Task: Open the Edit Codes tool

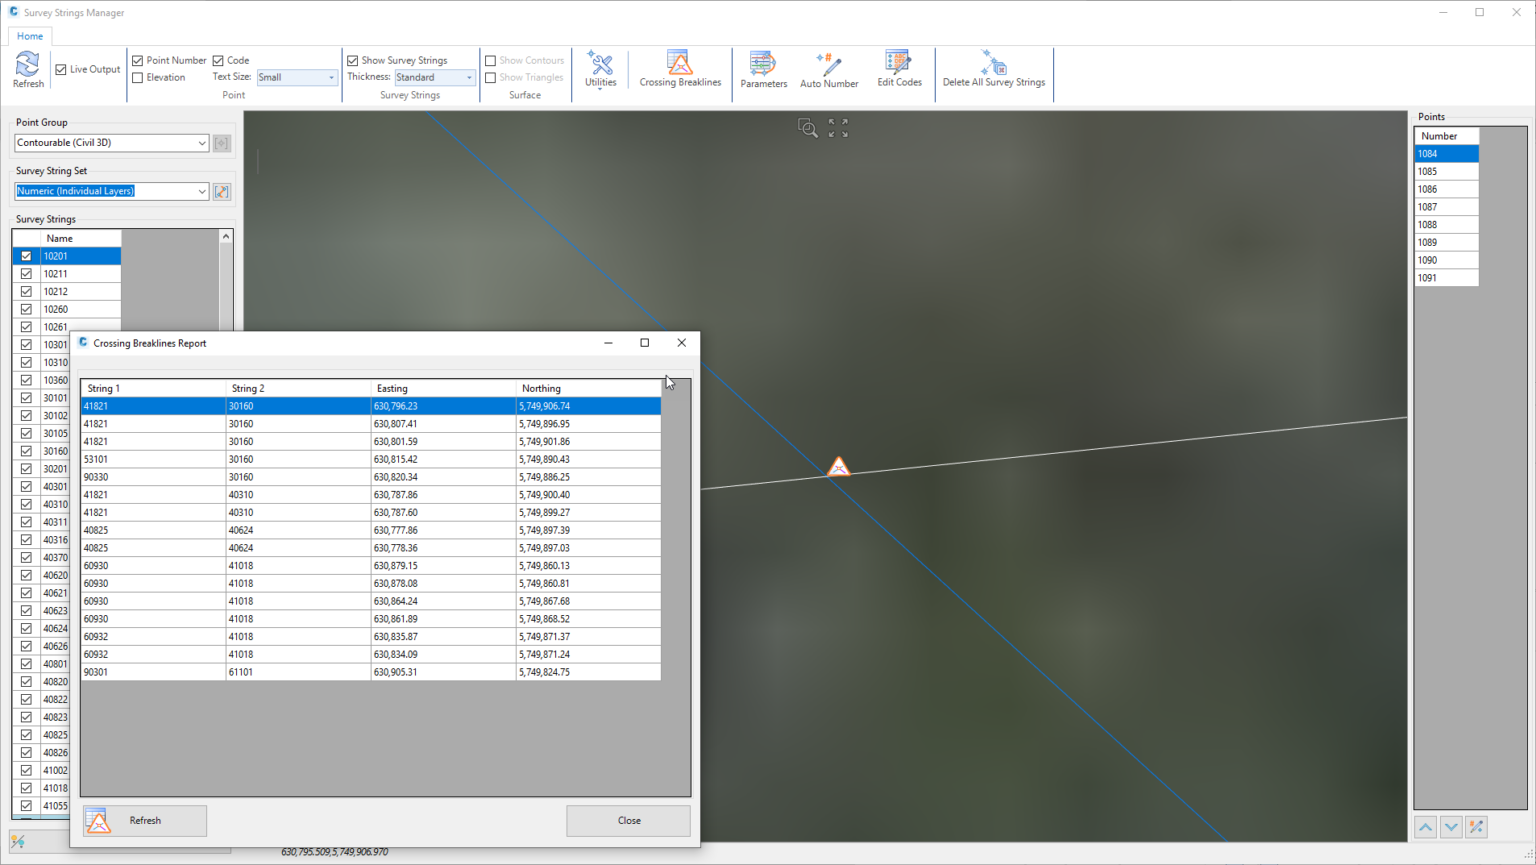Action: tap(899, 69)
